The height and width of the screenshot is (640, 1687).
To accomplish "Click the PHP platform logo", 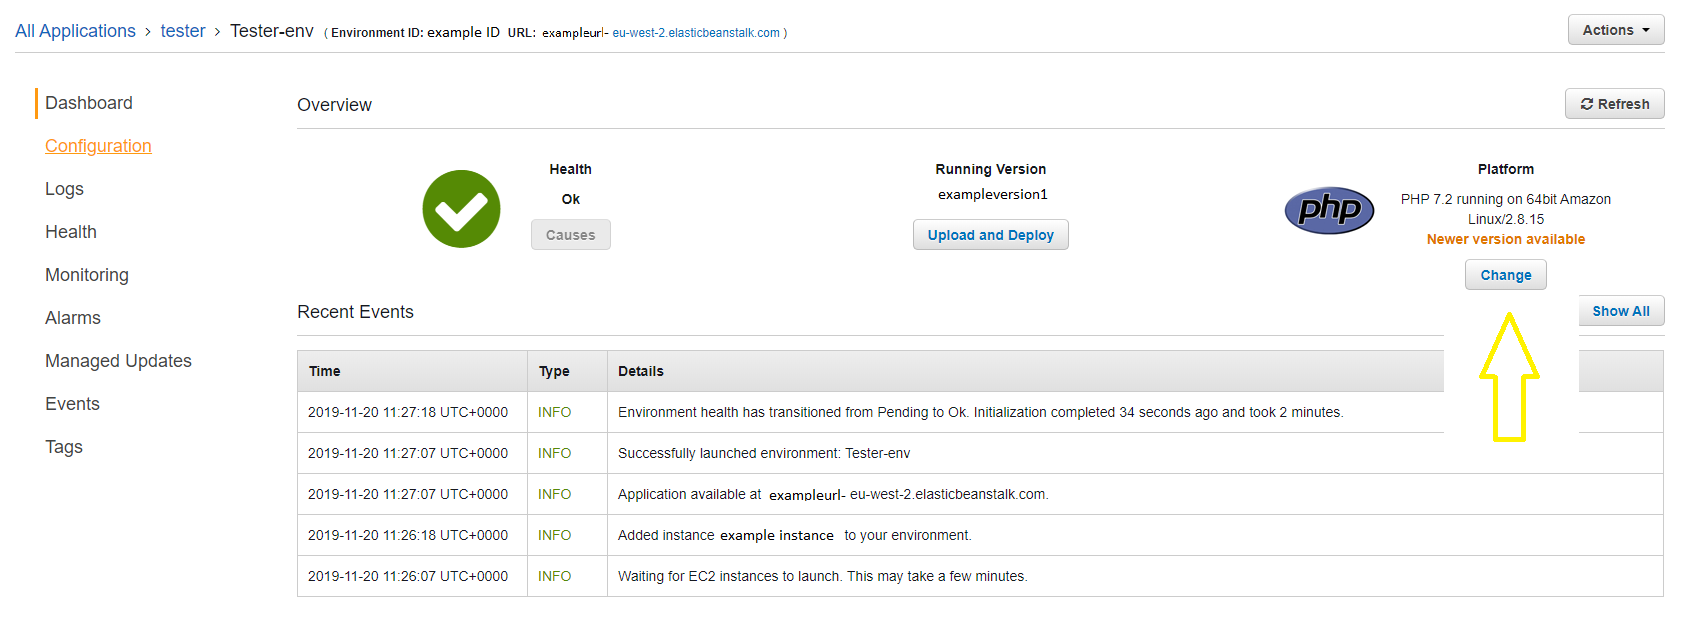I will click(1329, 210).
